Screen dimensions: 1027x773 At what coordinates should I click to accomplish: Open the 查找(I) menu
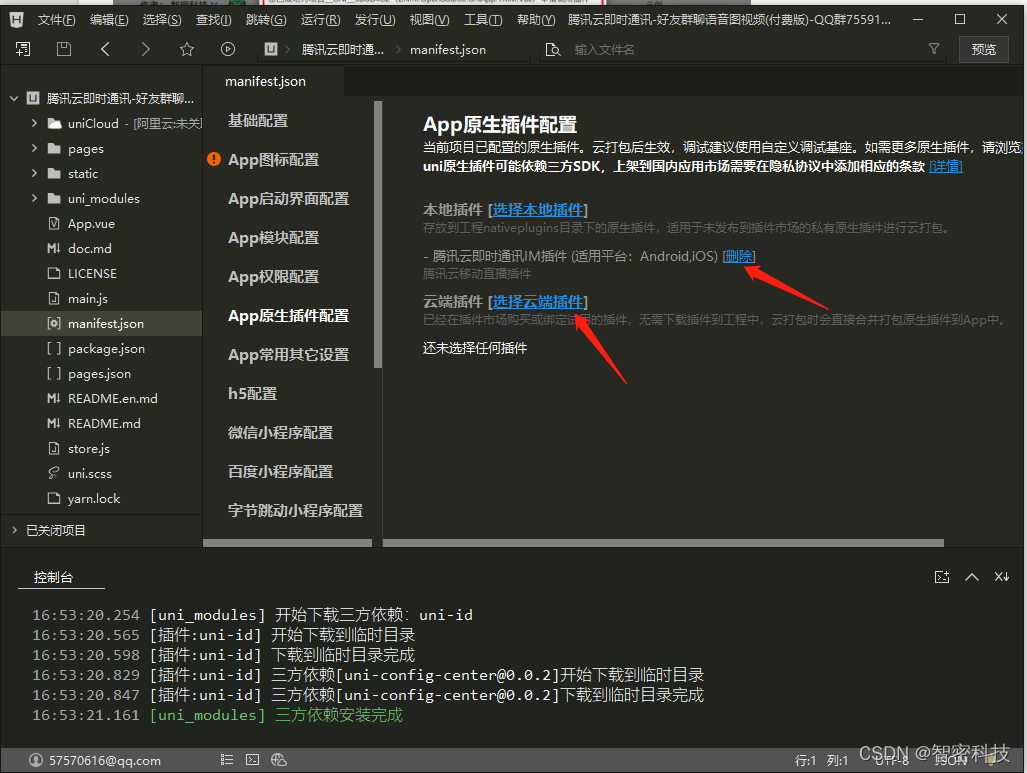click(214, 20)
